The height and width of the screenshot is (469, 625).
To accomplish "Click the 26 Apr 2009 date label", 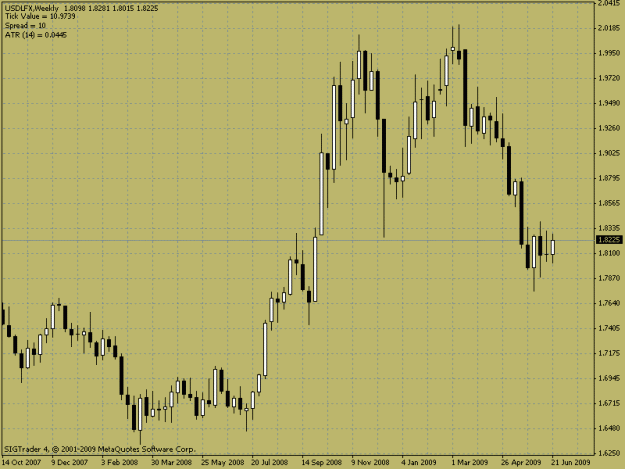I will [521, 463].
